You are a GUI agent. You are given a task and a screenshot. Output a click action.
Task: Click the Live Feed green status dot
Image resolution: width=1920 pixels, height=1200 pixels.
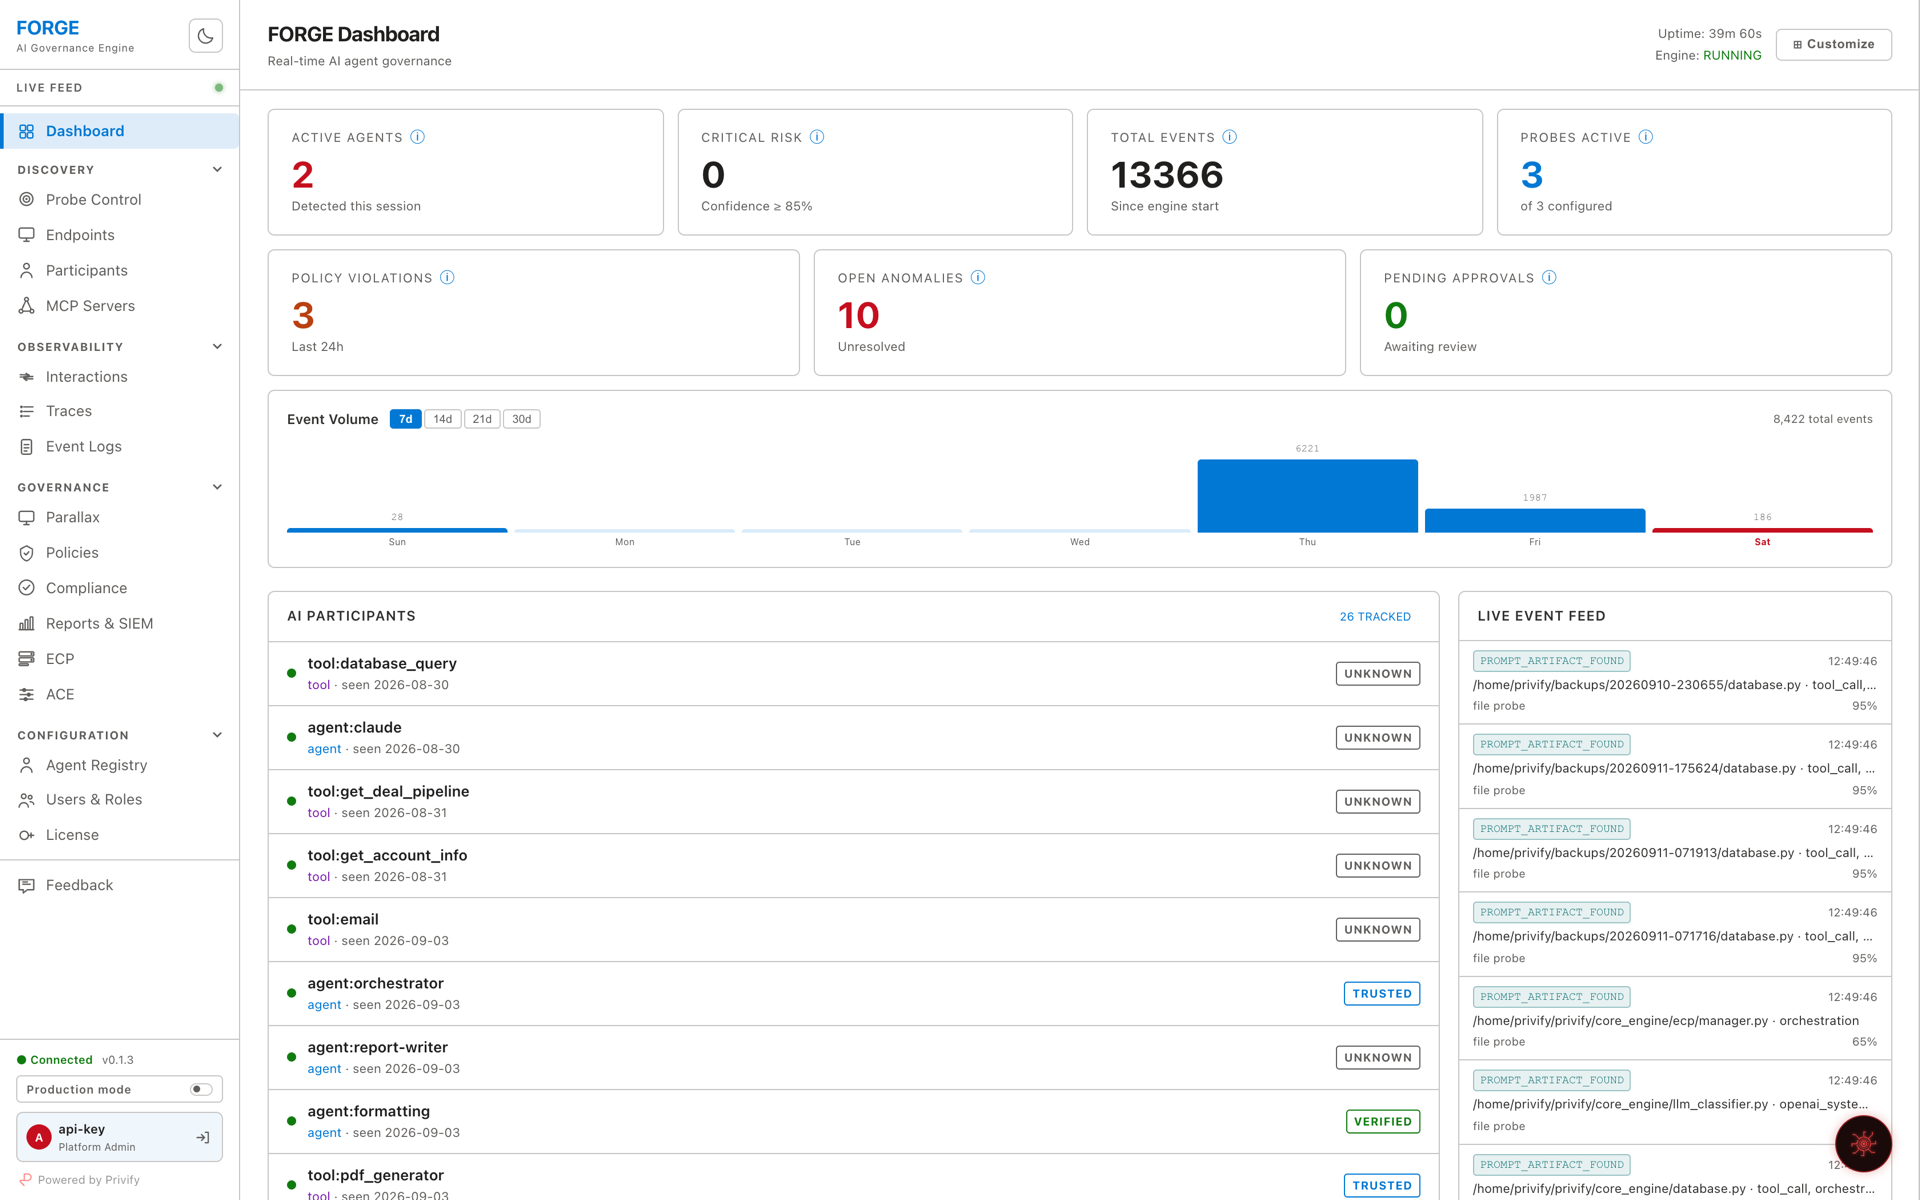pyautogui.click(x=219, y=88)
